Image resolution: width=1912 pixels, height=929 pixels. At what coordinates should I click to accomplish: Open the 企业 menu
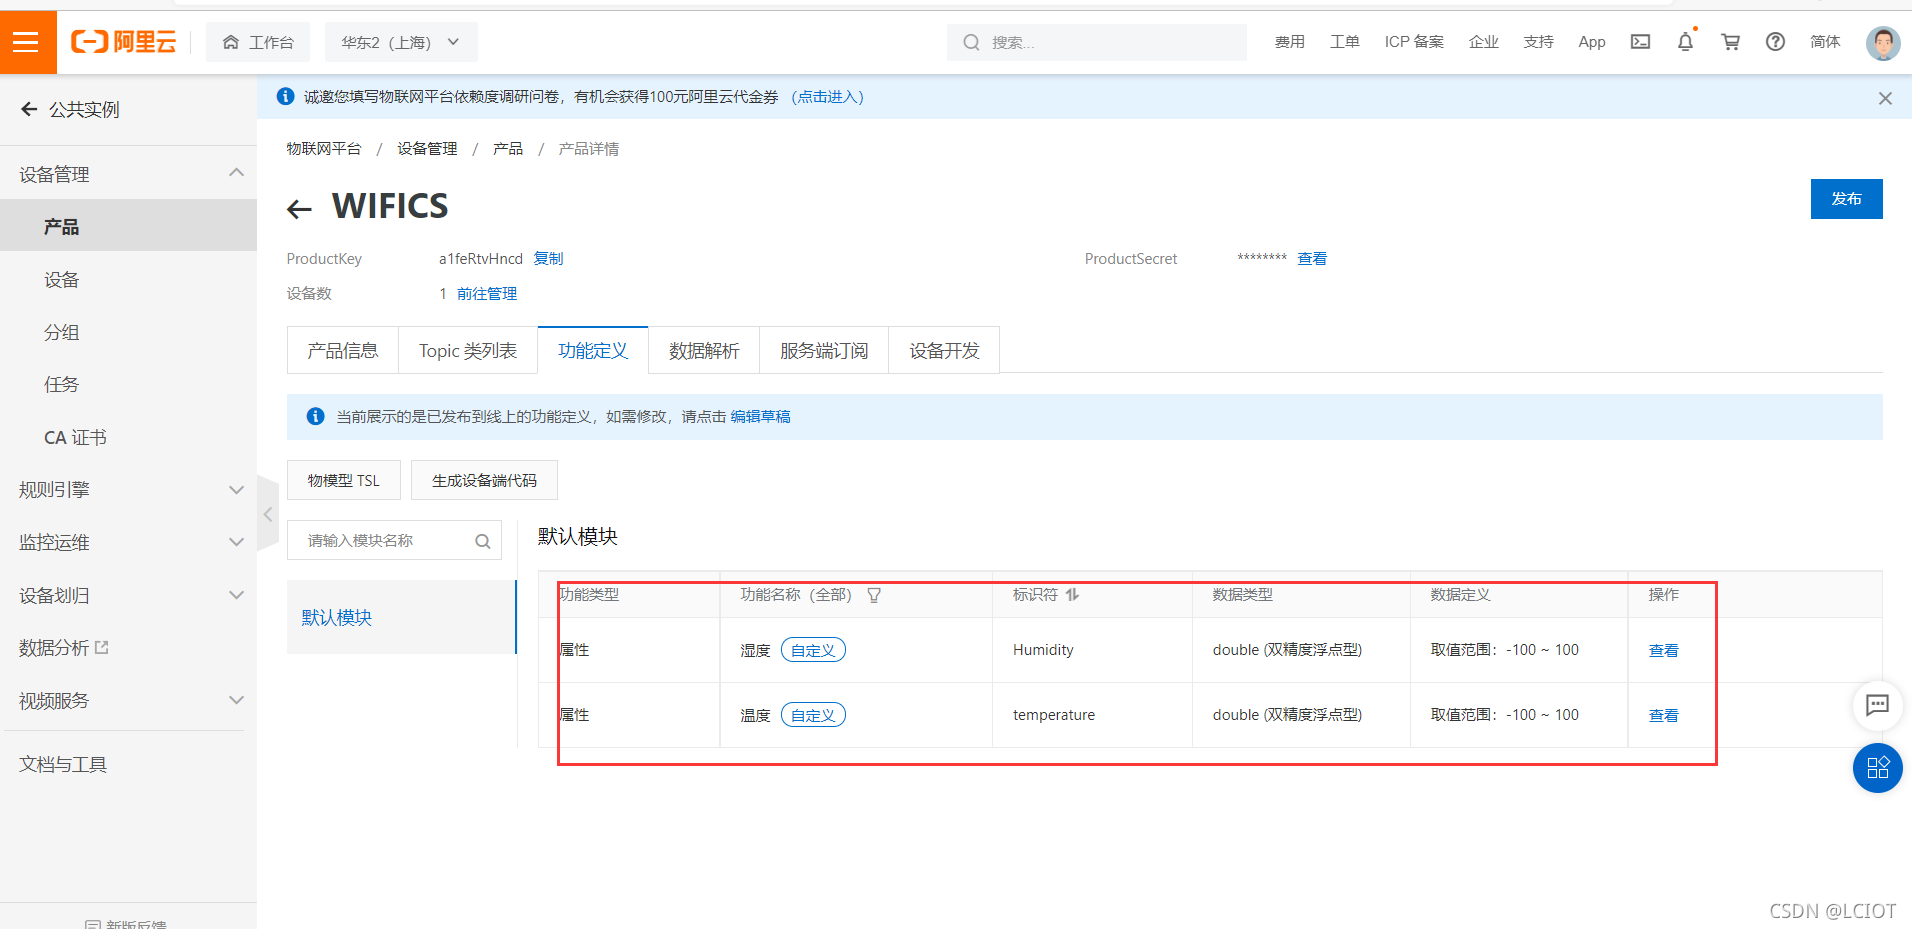coord(1483,42)
